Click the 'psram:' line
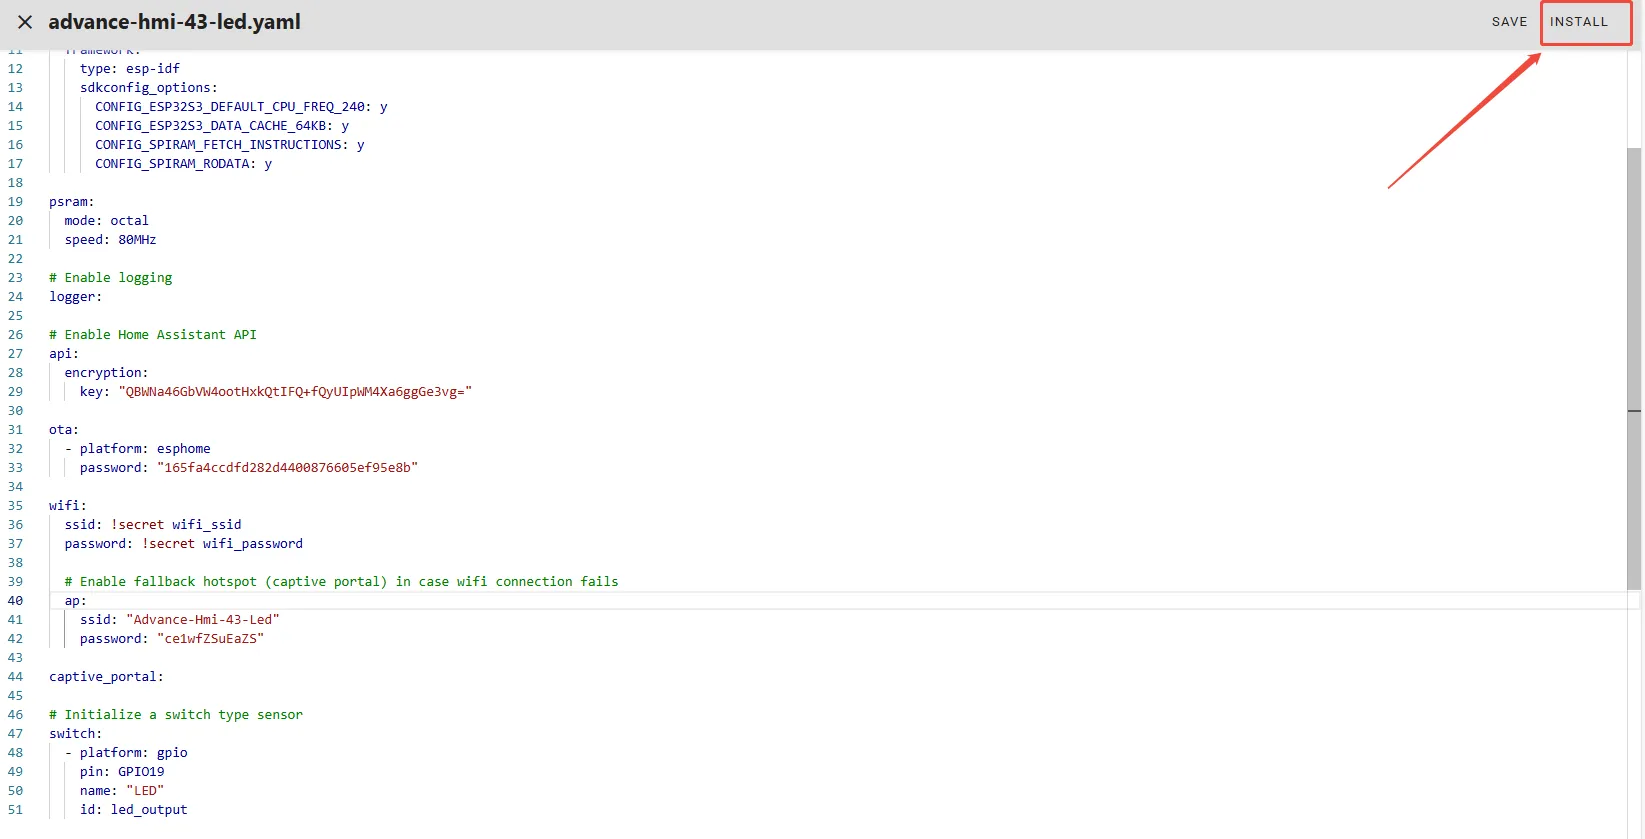The height and width of the screenshot is (839, 1645). pyautogui.click(x=72, y=202)
